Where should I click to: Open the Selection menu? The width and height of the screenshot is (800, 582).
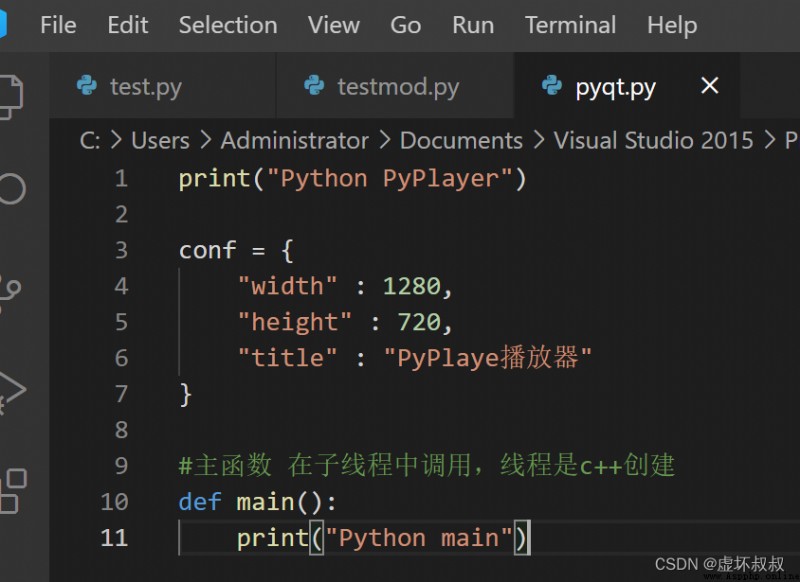click(x=228, y=25)
